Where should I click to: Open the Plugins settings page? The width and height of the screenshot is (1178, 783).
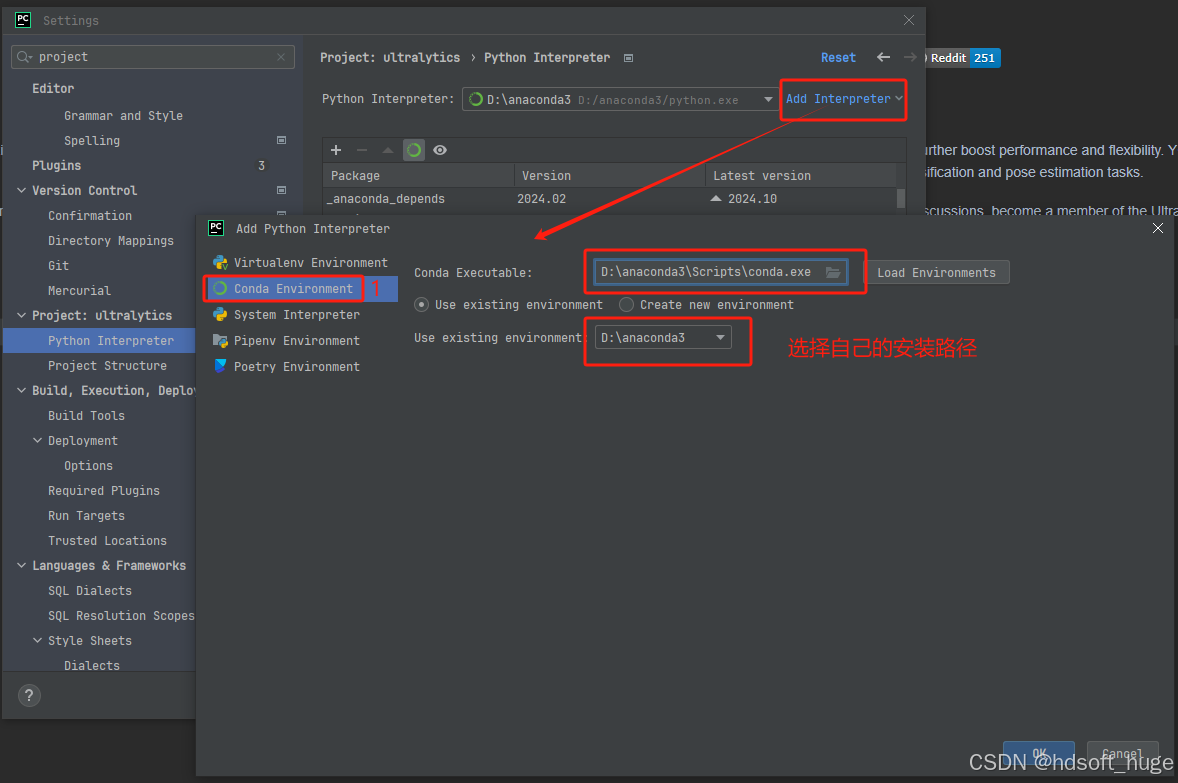[56, 165]
